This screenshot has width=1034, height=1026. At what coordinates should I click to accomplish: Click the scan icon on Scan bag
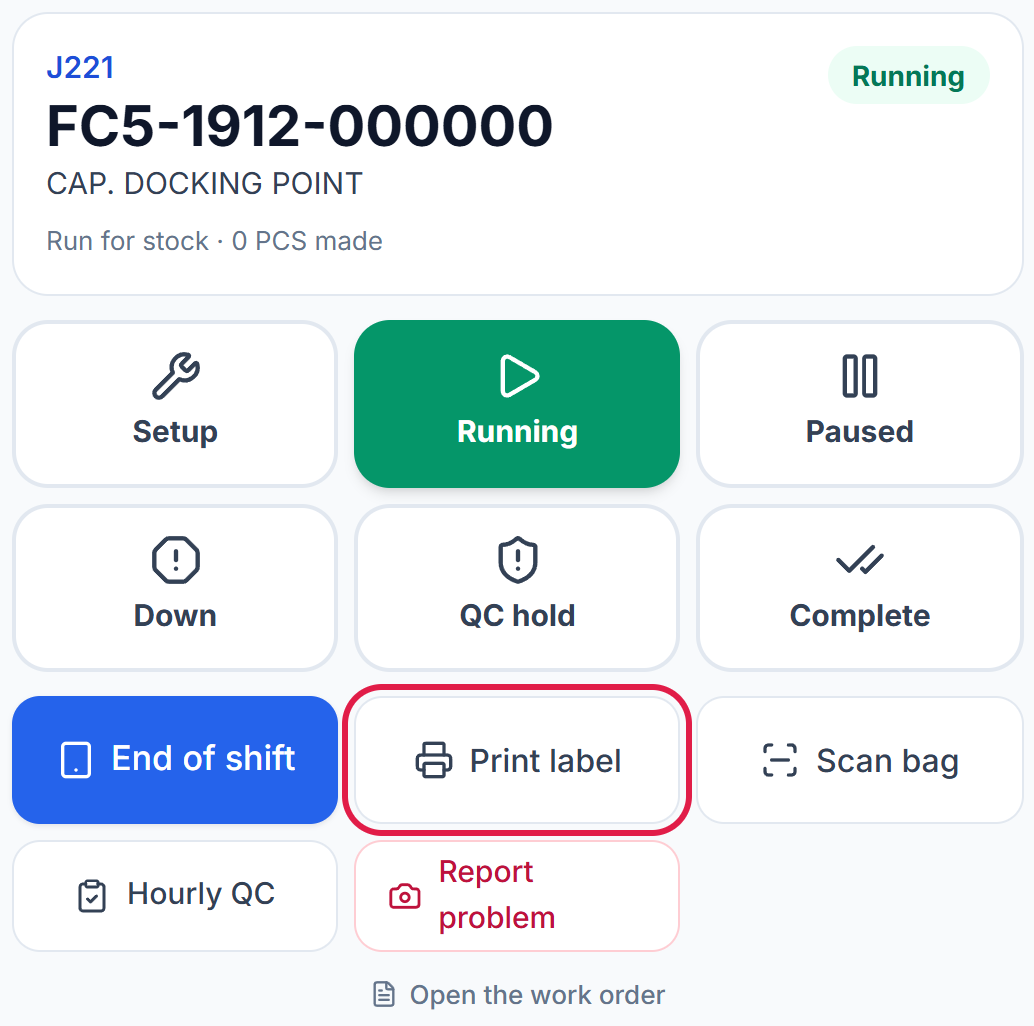point(780,760)
